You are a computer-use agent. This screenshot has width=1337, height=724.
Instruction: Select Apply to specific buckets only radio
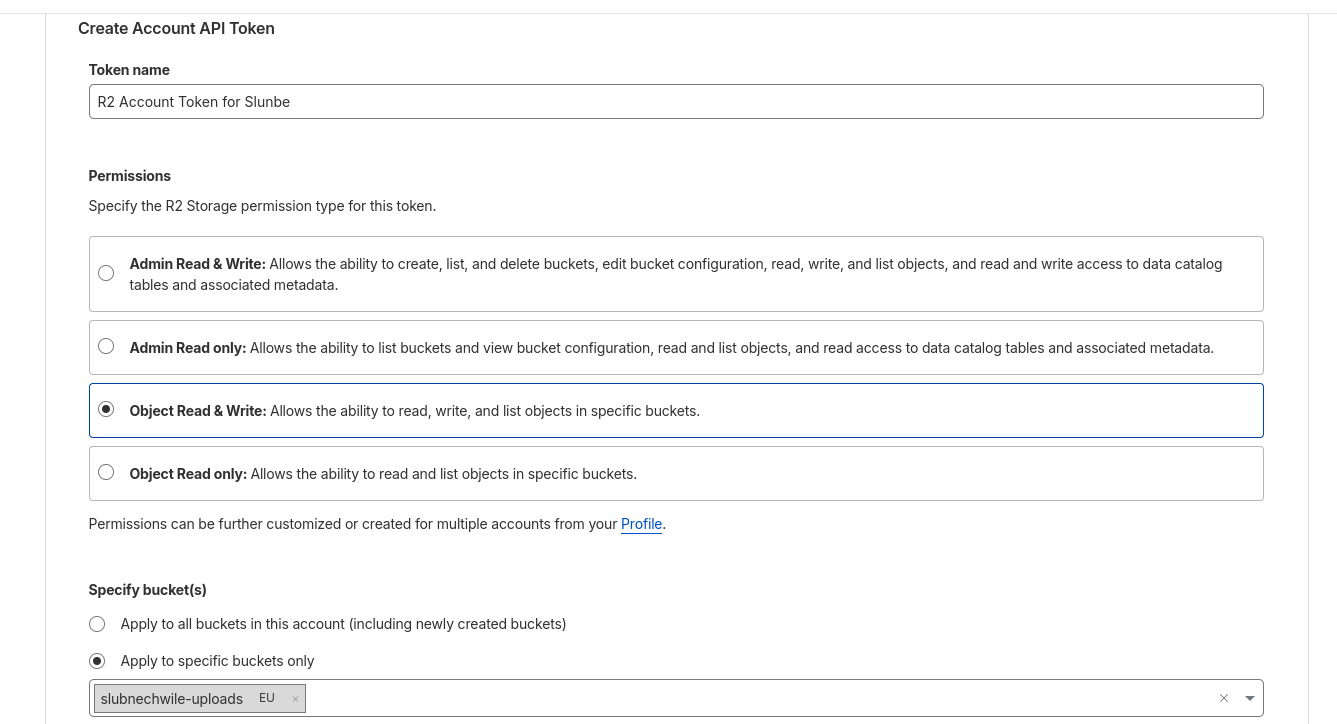click(97, 661)
